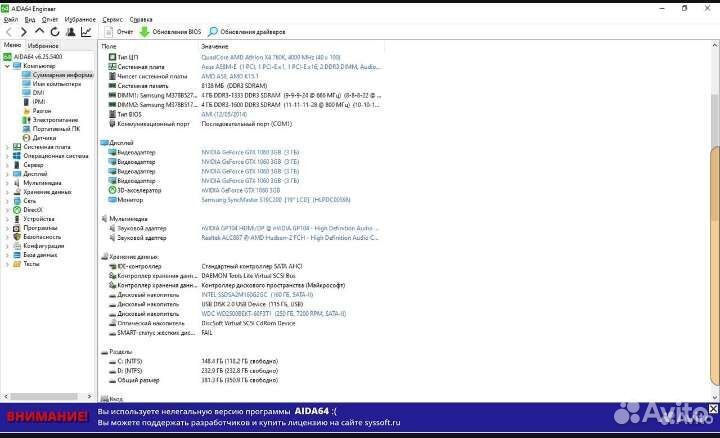
Task: Open the QuadCore AMD Athlon CPU link
Action: coord(271,57)
